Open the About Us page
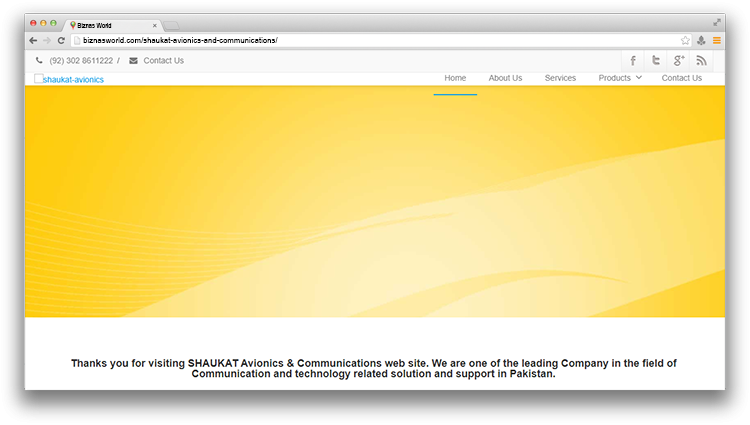The height and width of the screenshot is (425, 750). click(x=505, y=78)
